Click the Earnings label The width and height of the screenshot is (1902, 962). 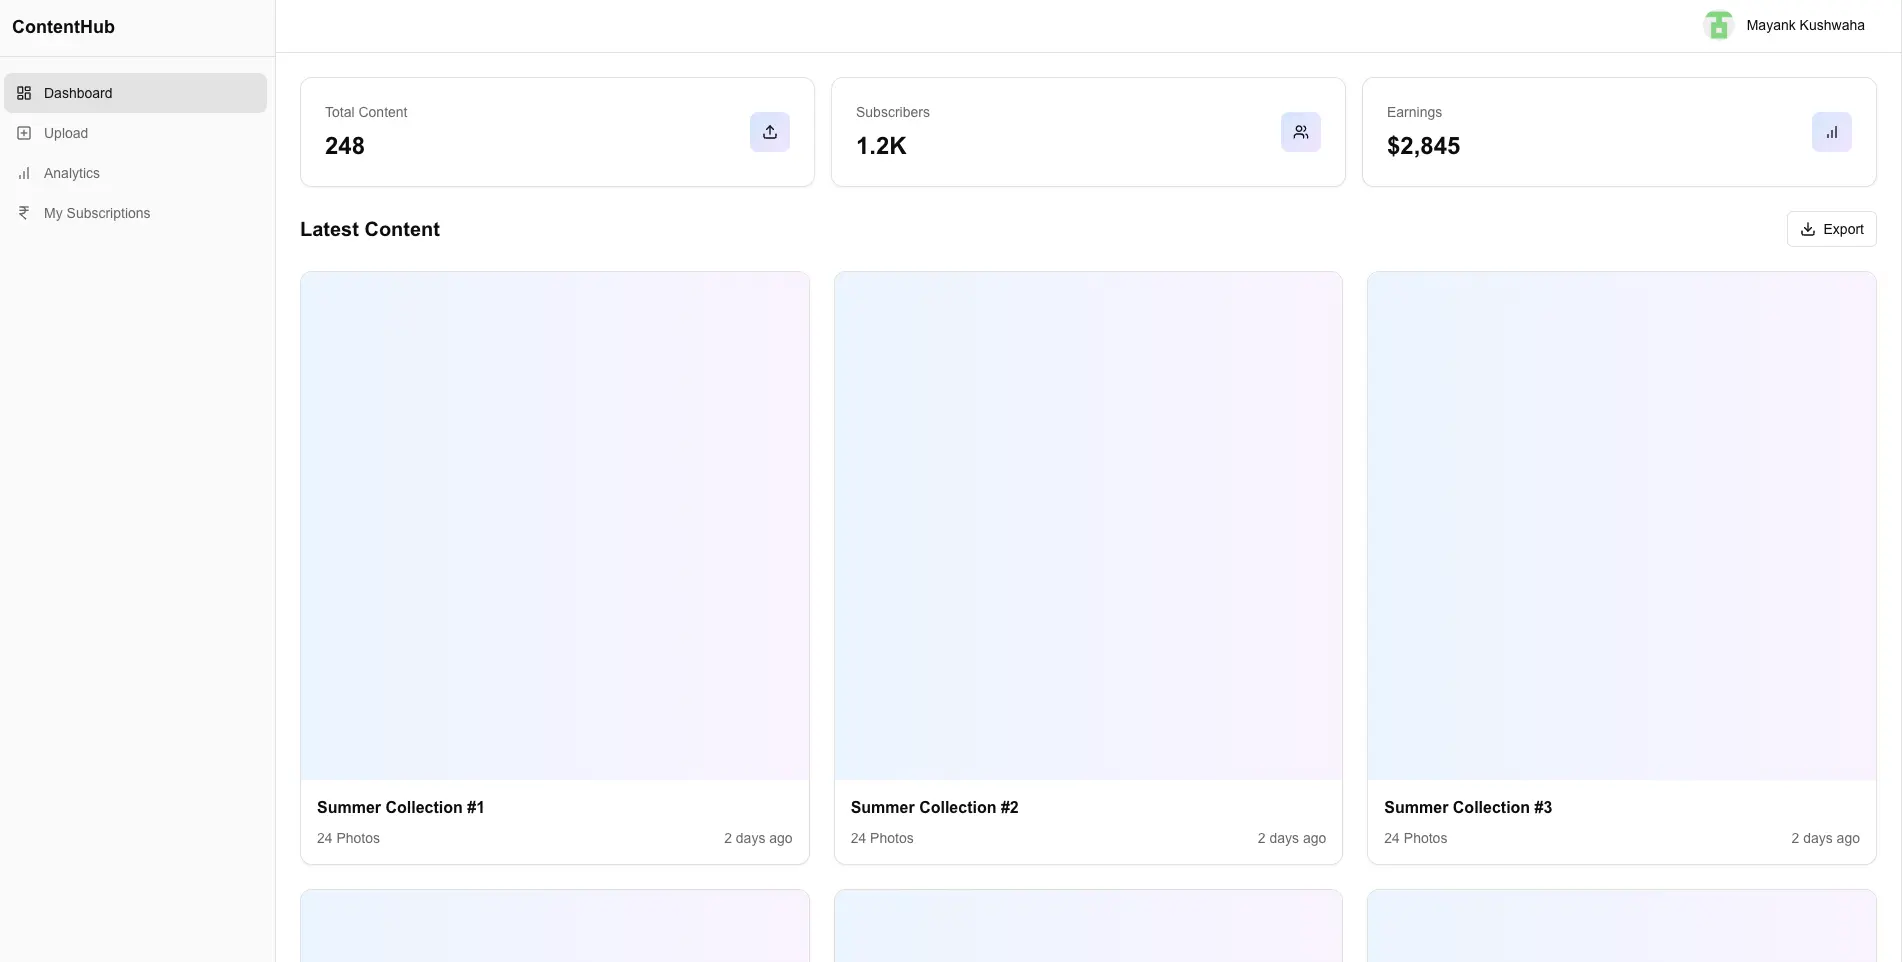tap(1414, 112)
